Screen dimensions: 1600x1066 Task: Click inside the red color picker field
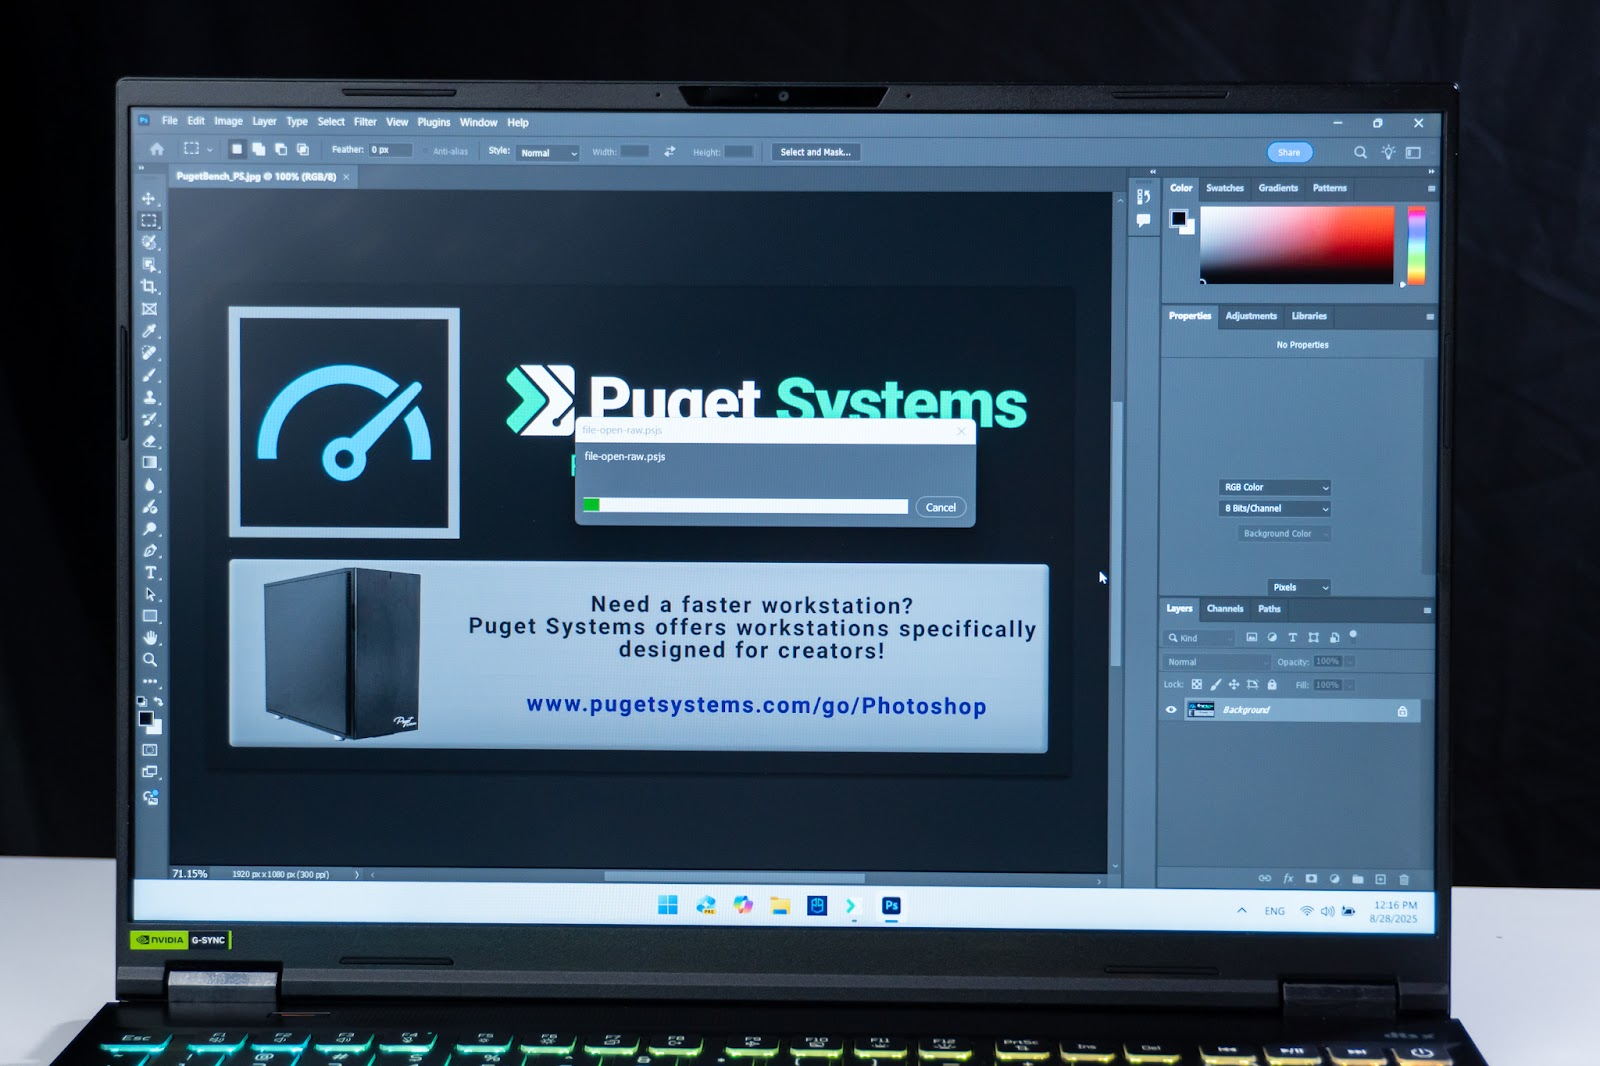click(1297, 245)
